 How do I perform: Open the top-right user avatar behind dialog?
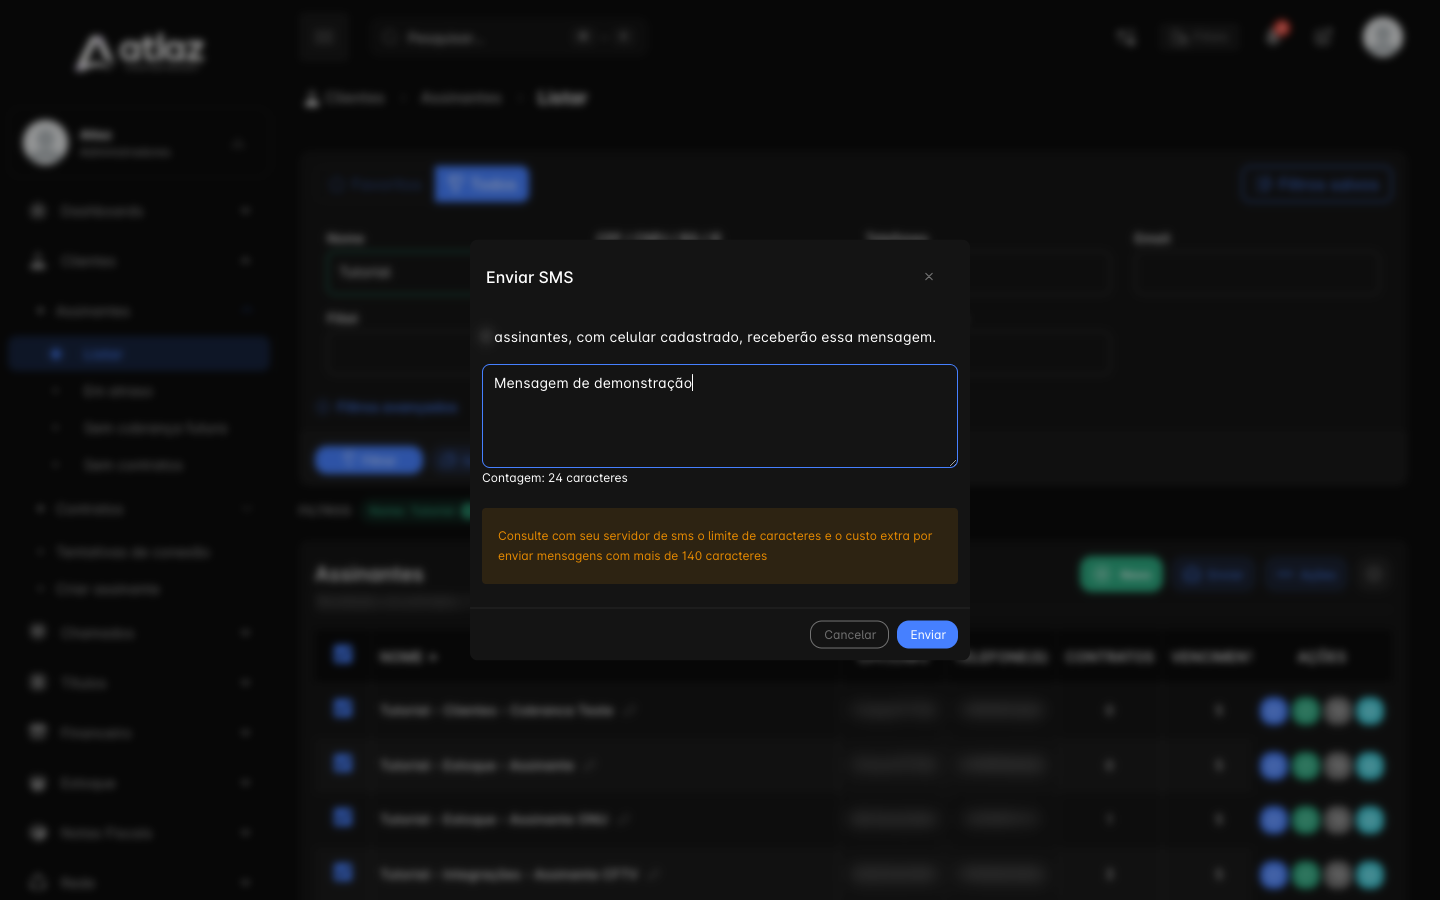tap(1383, 37)
